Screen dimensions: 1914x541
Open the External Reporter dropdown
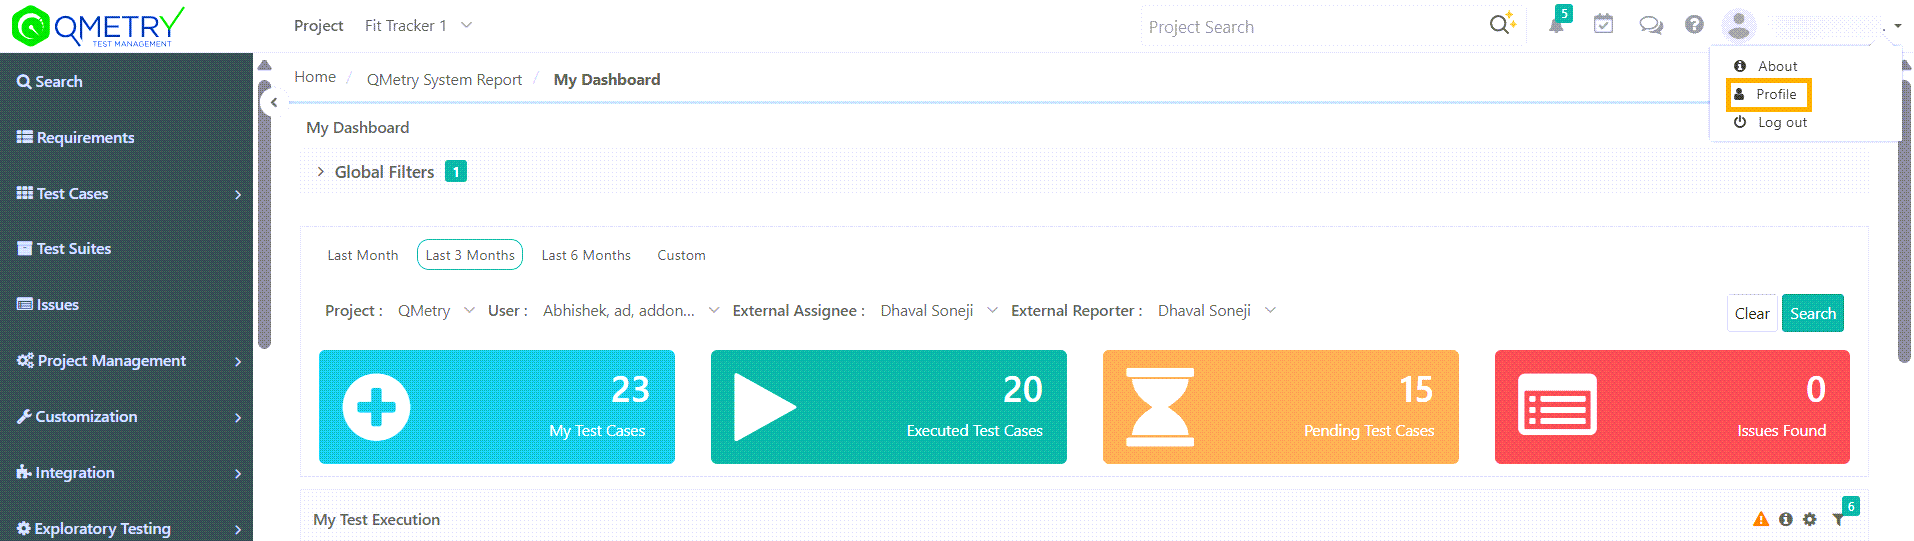[1217, 311]
